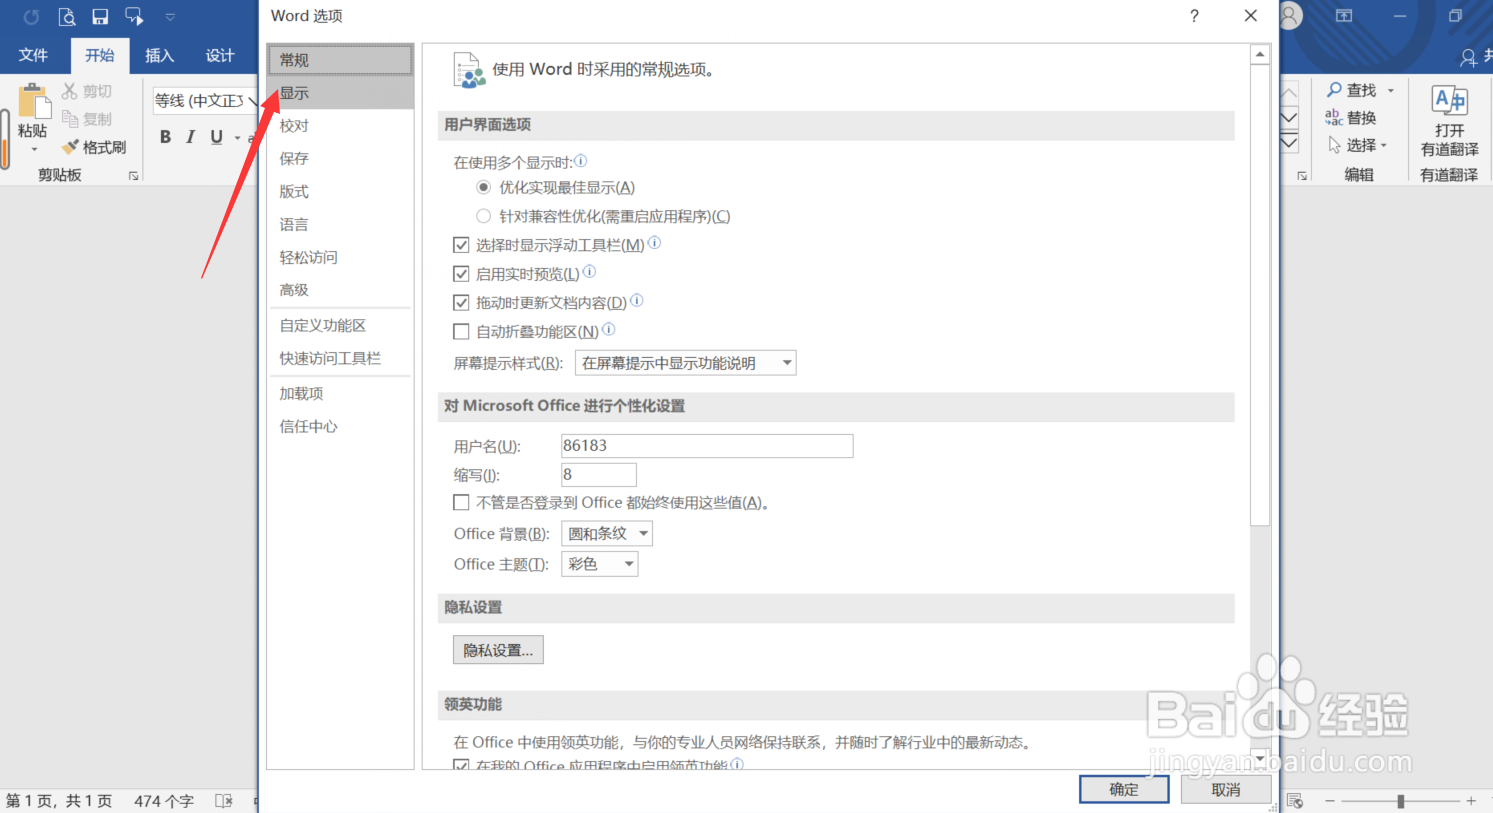
Task: Open the Select dropdown arrow
Action: tap(1384, 146)
